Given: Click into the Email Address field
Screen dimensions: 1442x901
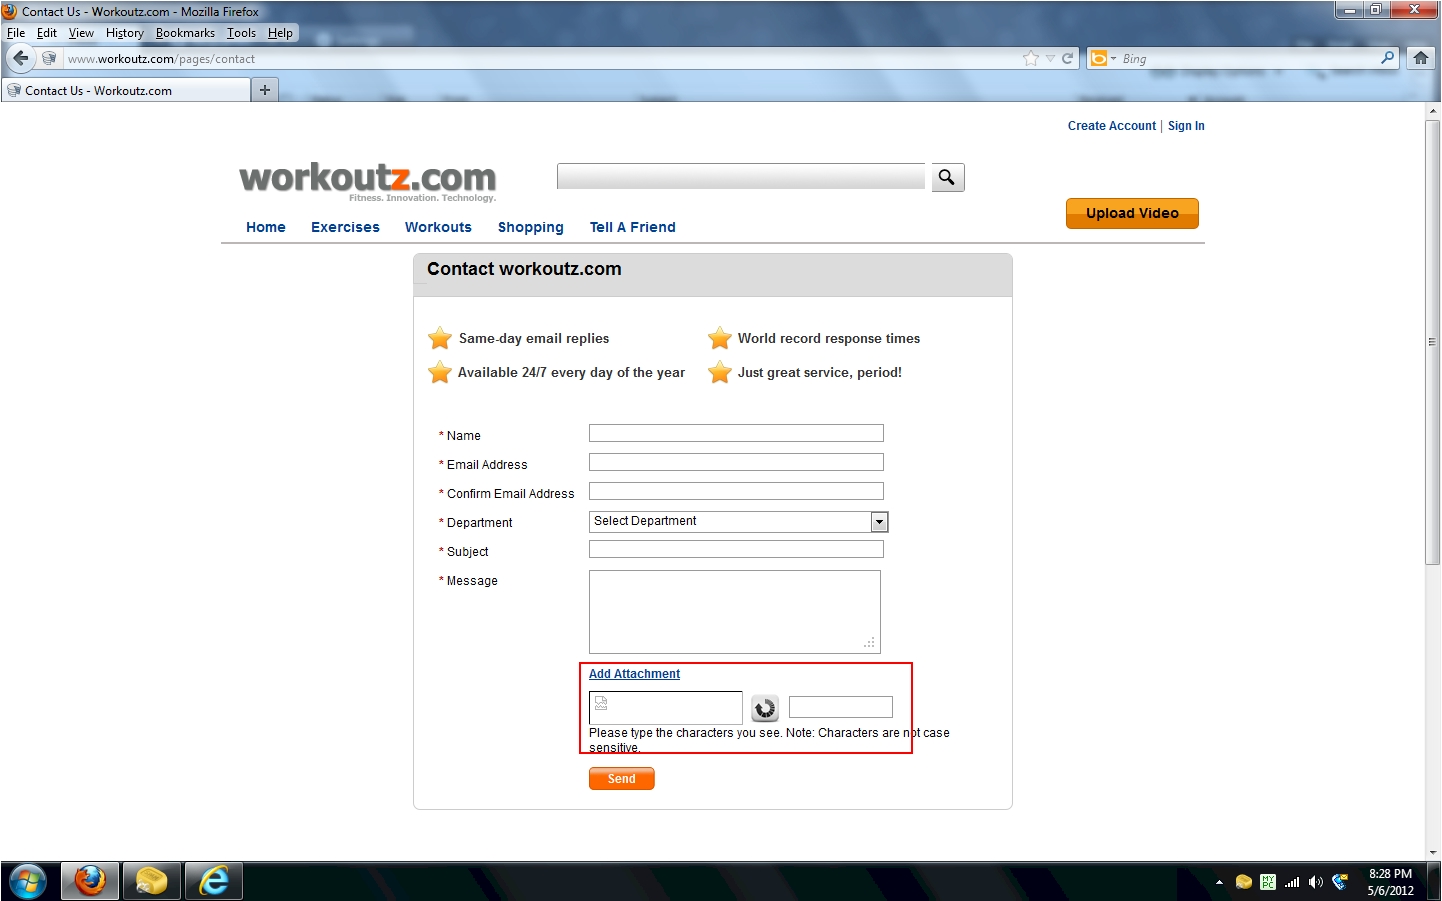Looking at the screenshot, I should pyautogui.click(x=736, y=462).
